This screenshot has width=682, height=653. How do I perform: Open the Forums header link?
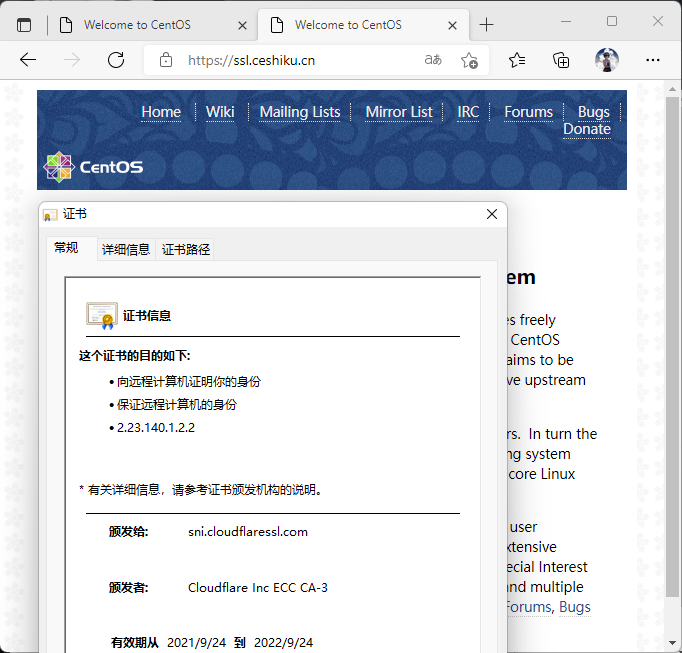(528, 112)
